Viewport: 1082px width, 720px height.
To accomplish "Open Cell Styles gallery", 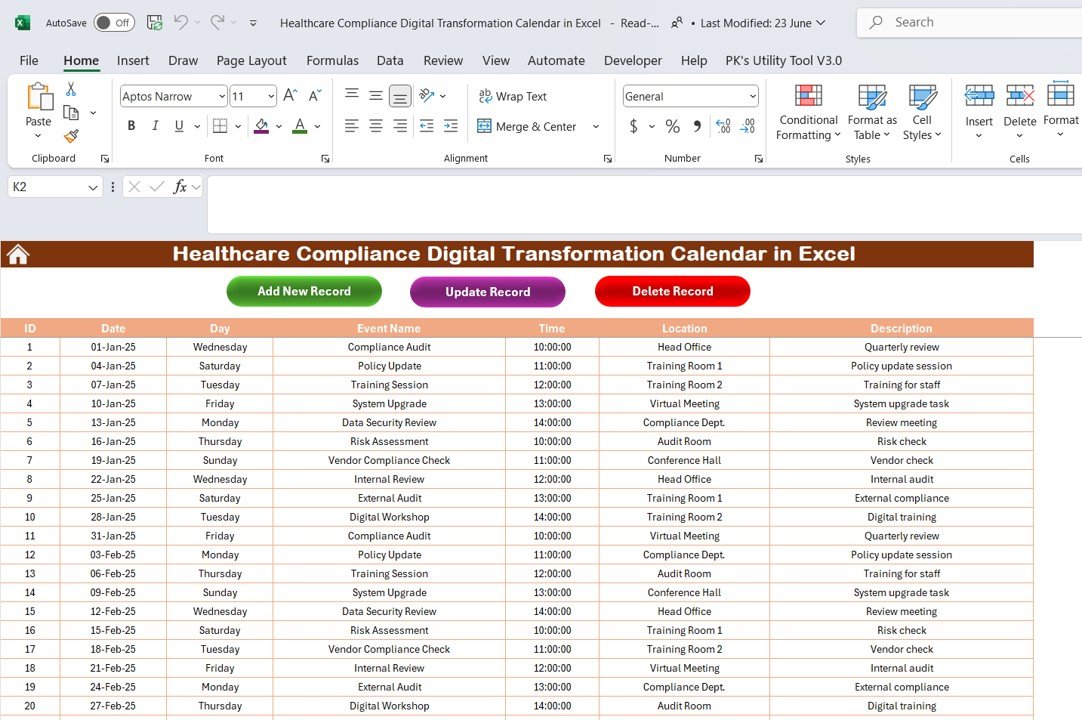I will (922, 113).
